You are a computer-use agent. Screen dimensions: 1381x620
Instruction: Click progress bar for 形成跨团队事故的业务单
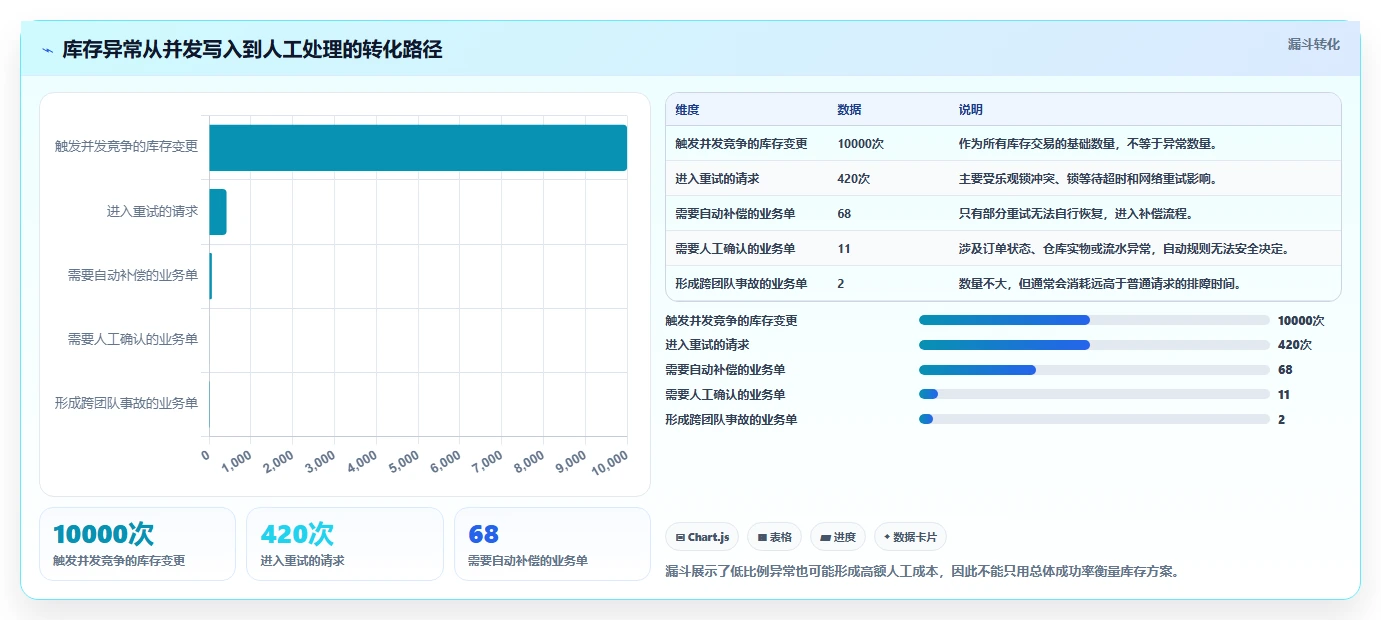click(1094, 420)
